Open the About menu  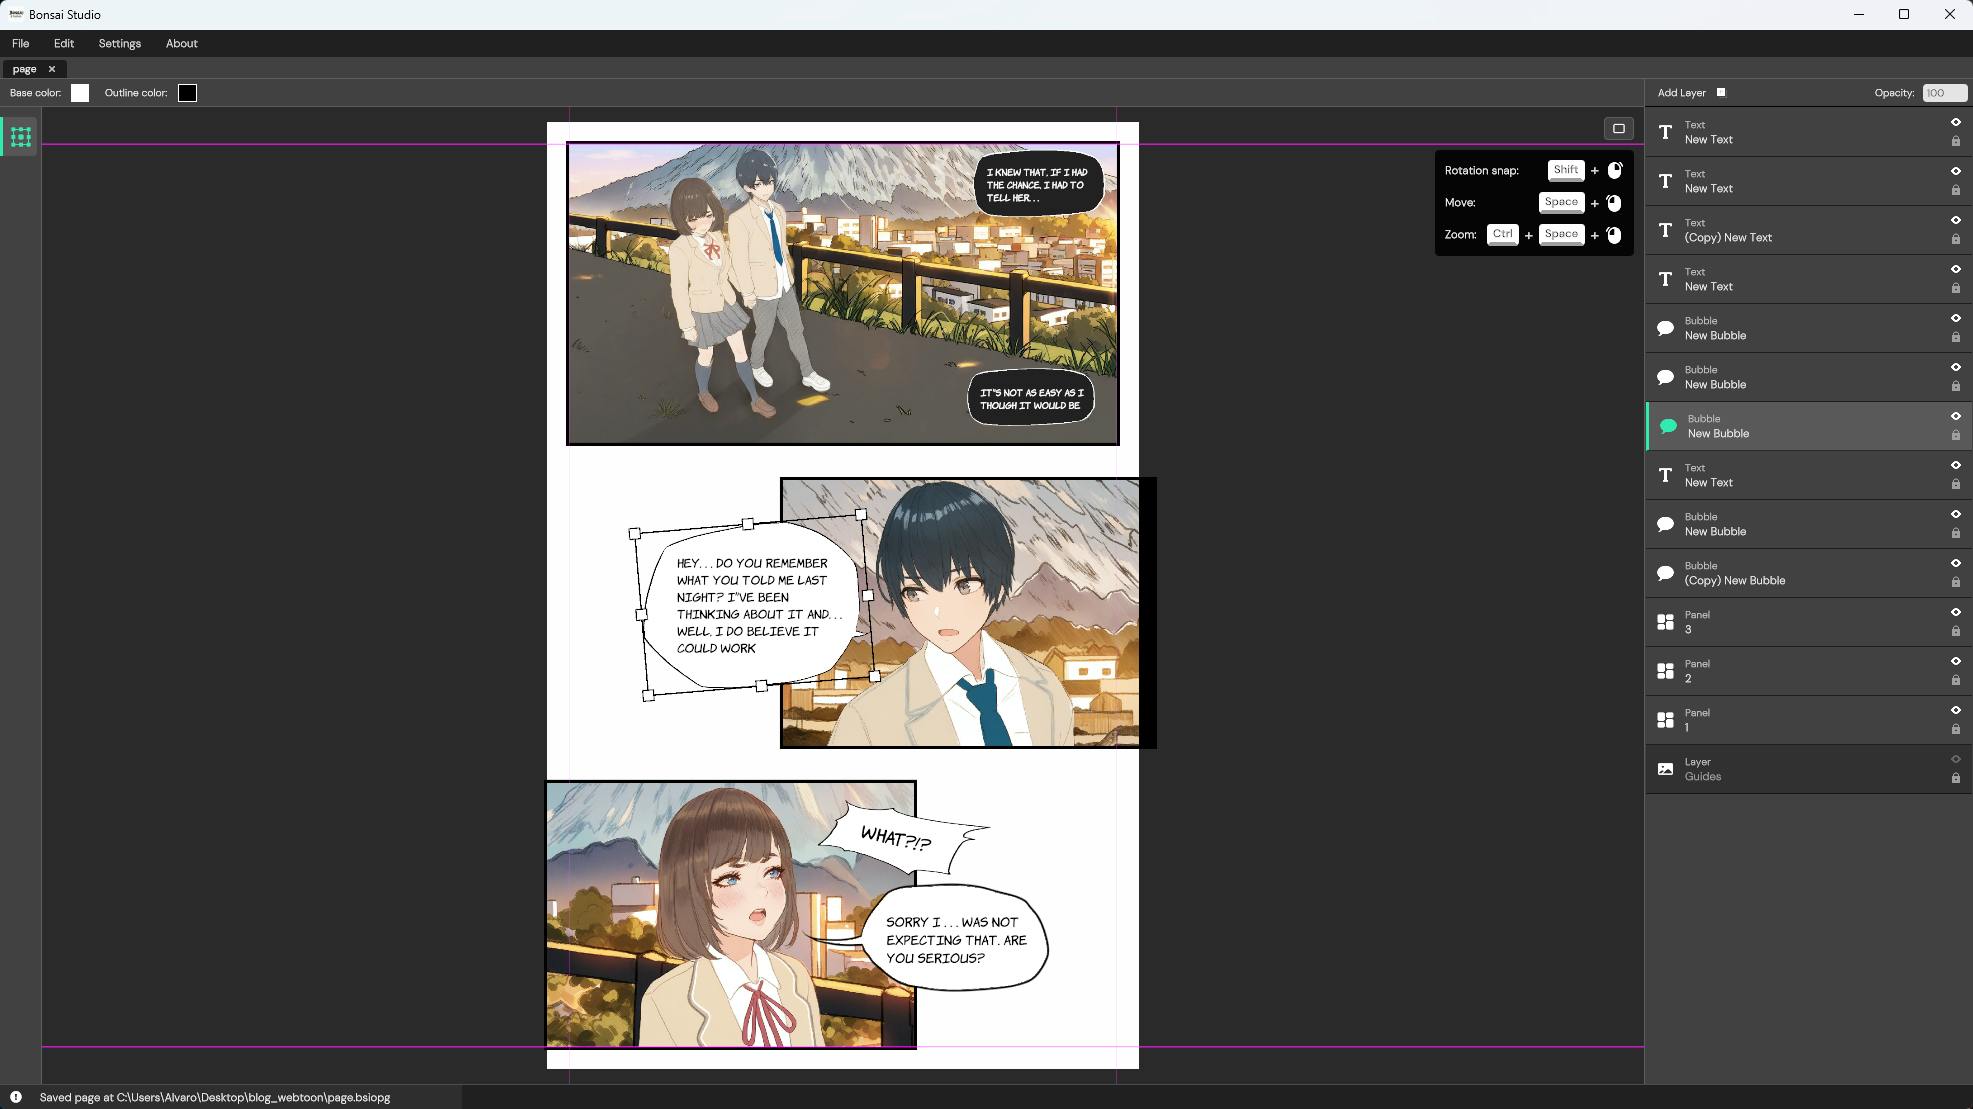pos(182,43)
